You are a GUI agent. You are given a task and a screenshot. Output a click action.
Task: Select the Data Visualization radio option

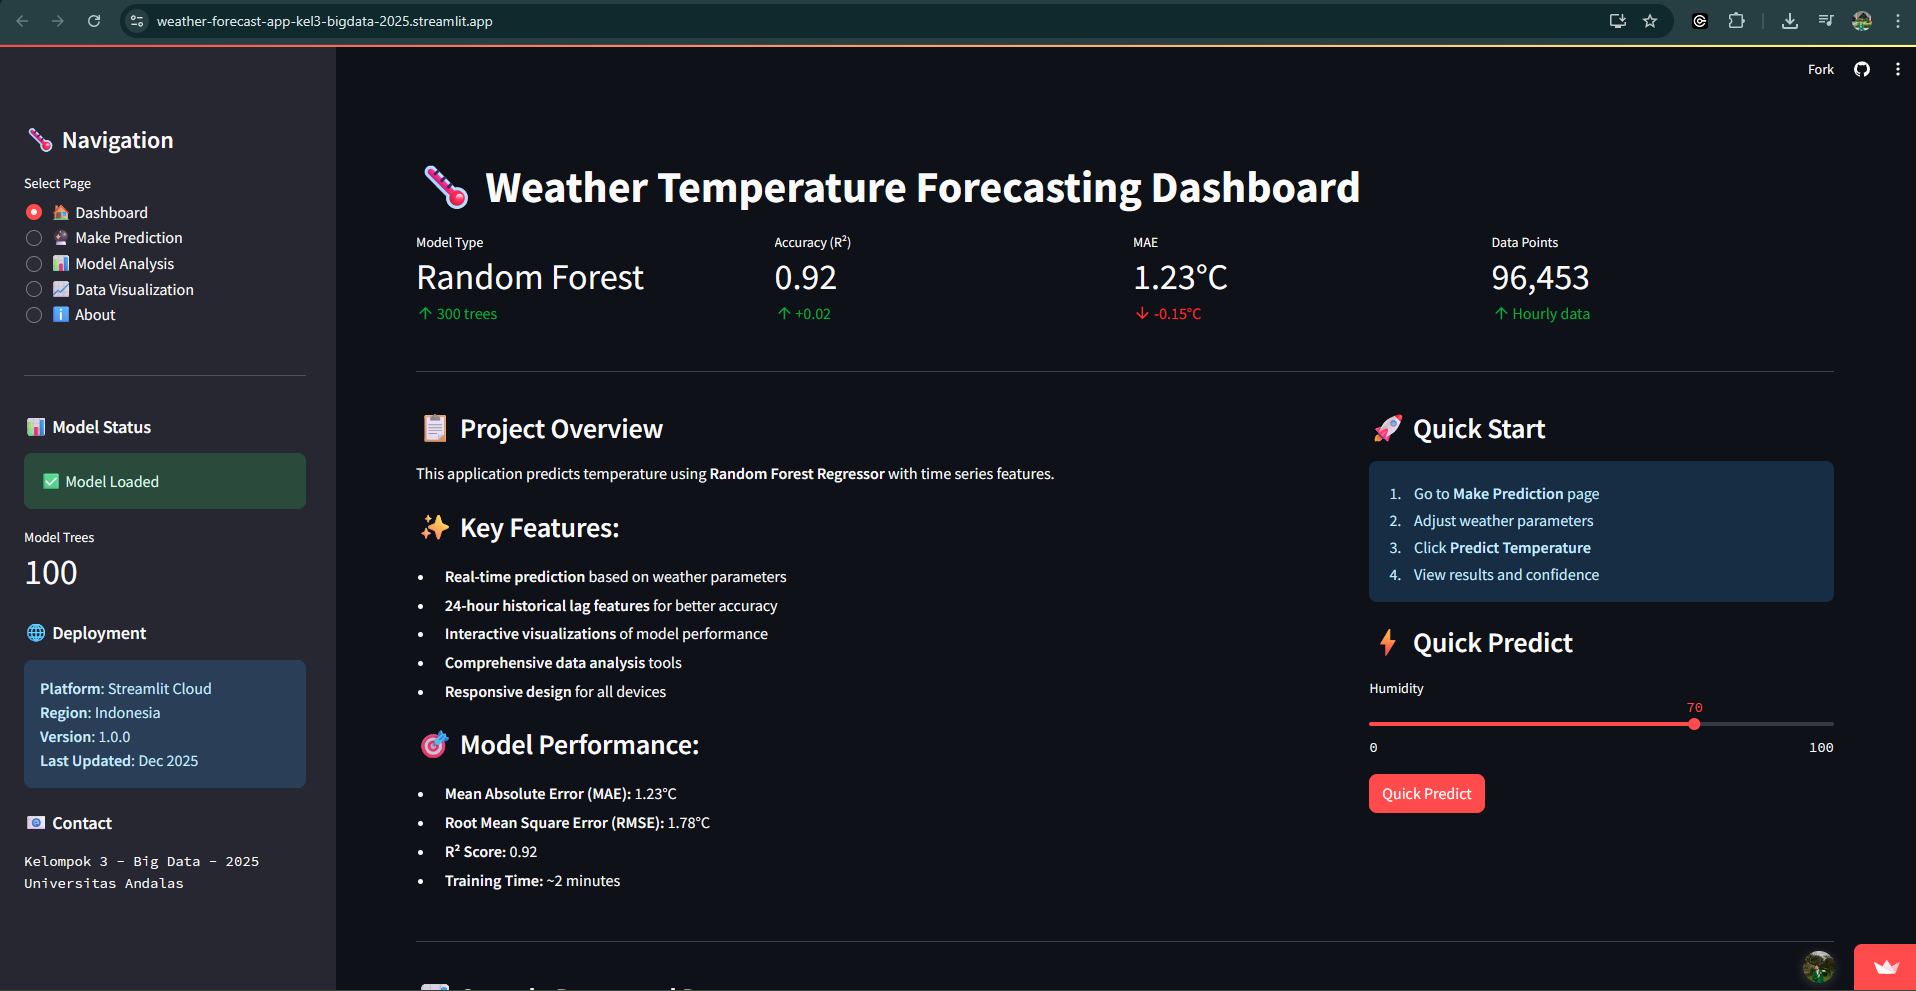tap(34, 289)
